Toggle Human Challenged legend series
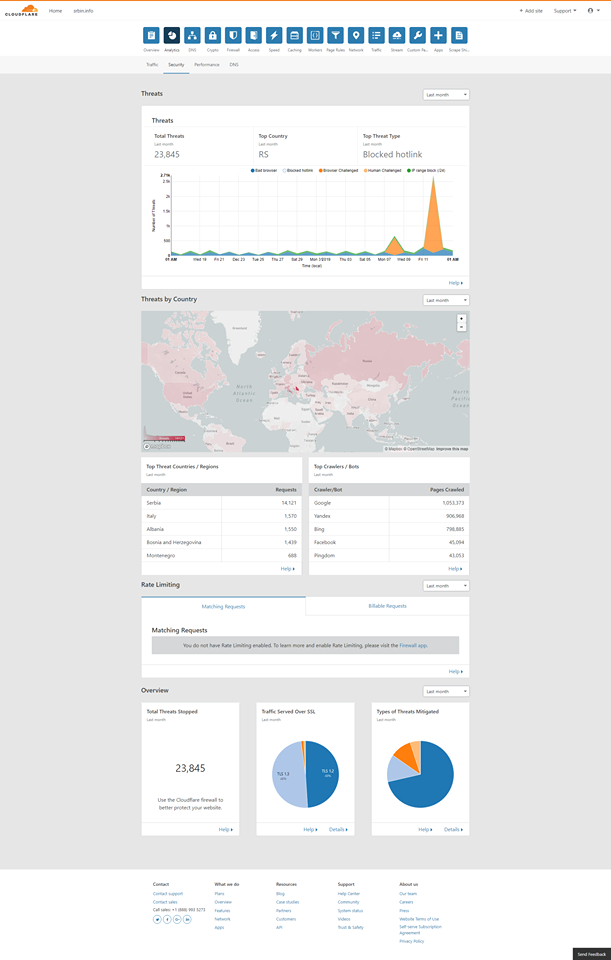Image resolution: width=611 pixels, height=960 pixels. [x=380, y=171]
